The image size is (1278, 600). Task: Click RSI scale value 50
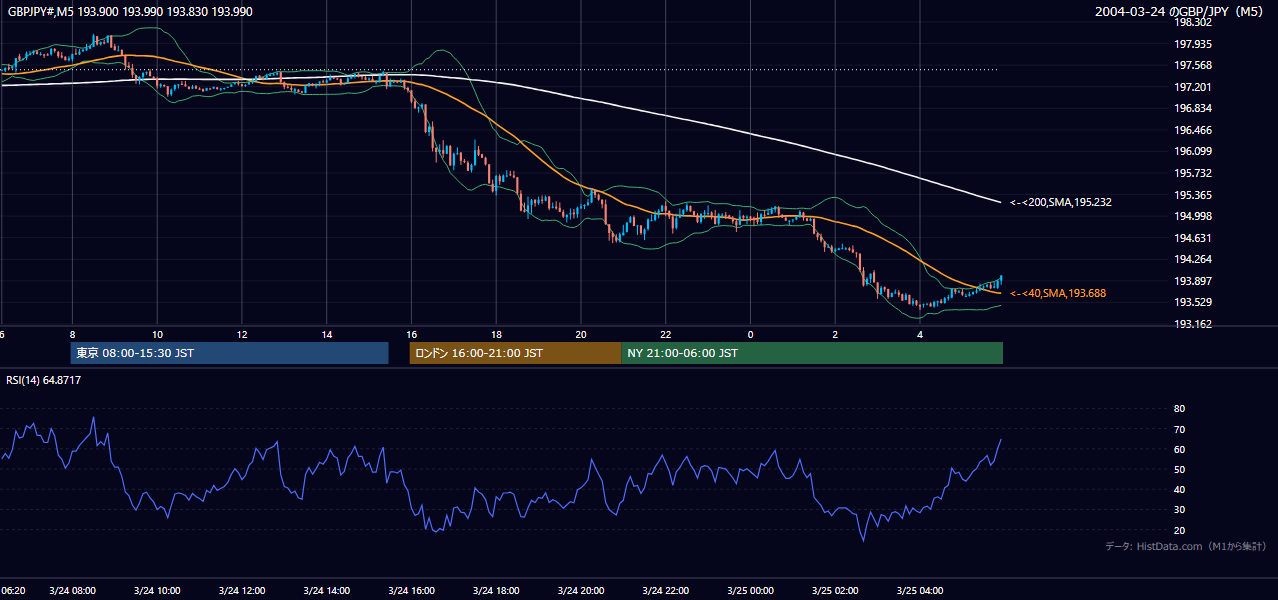(x=1179, y=469)
